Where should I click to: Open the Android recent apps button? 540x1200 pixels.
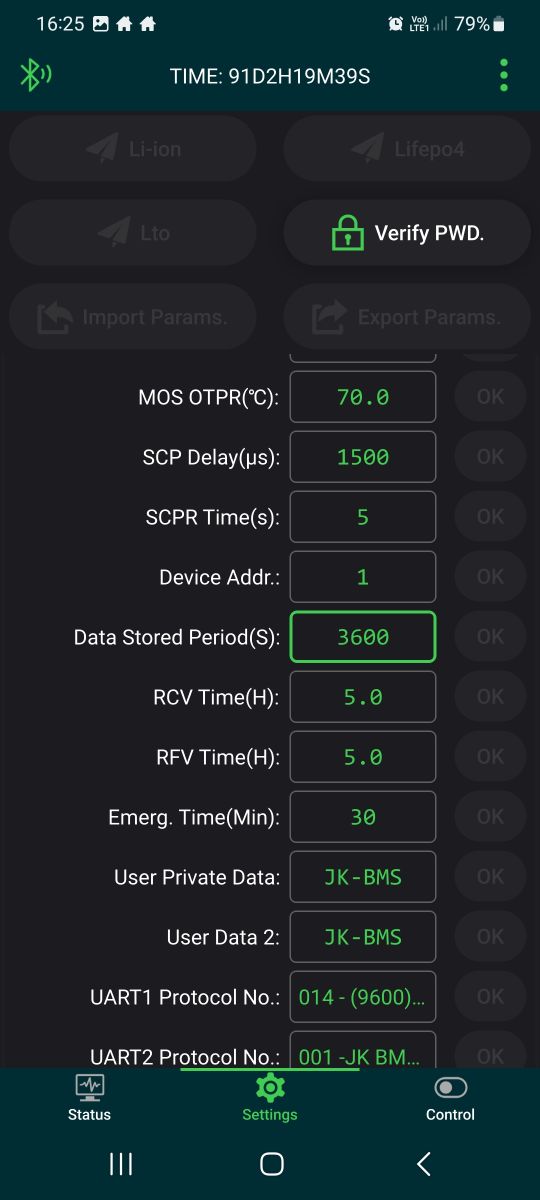point(121,1163)
